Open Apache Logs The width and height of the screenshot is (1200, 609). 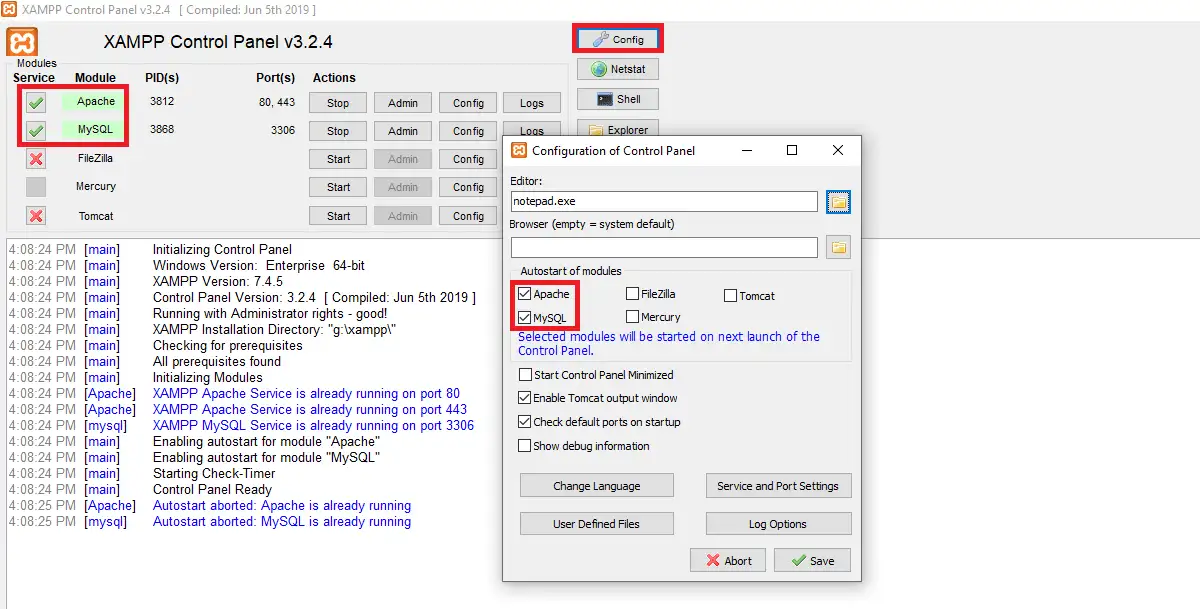(532, 103)
